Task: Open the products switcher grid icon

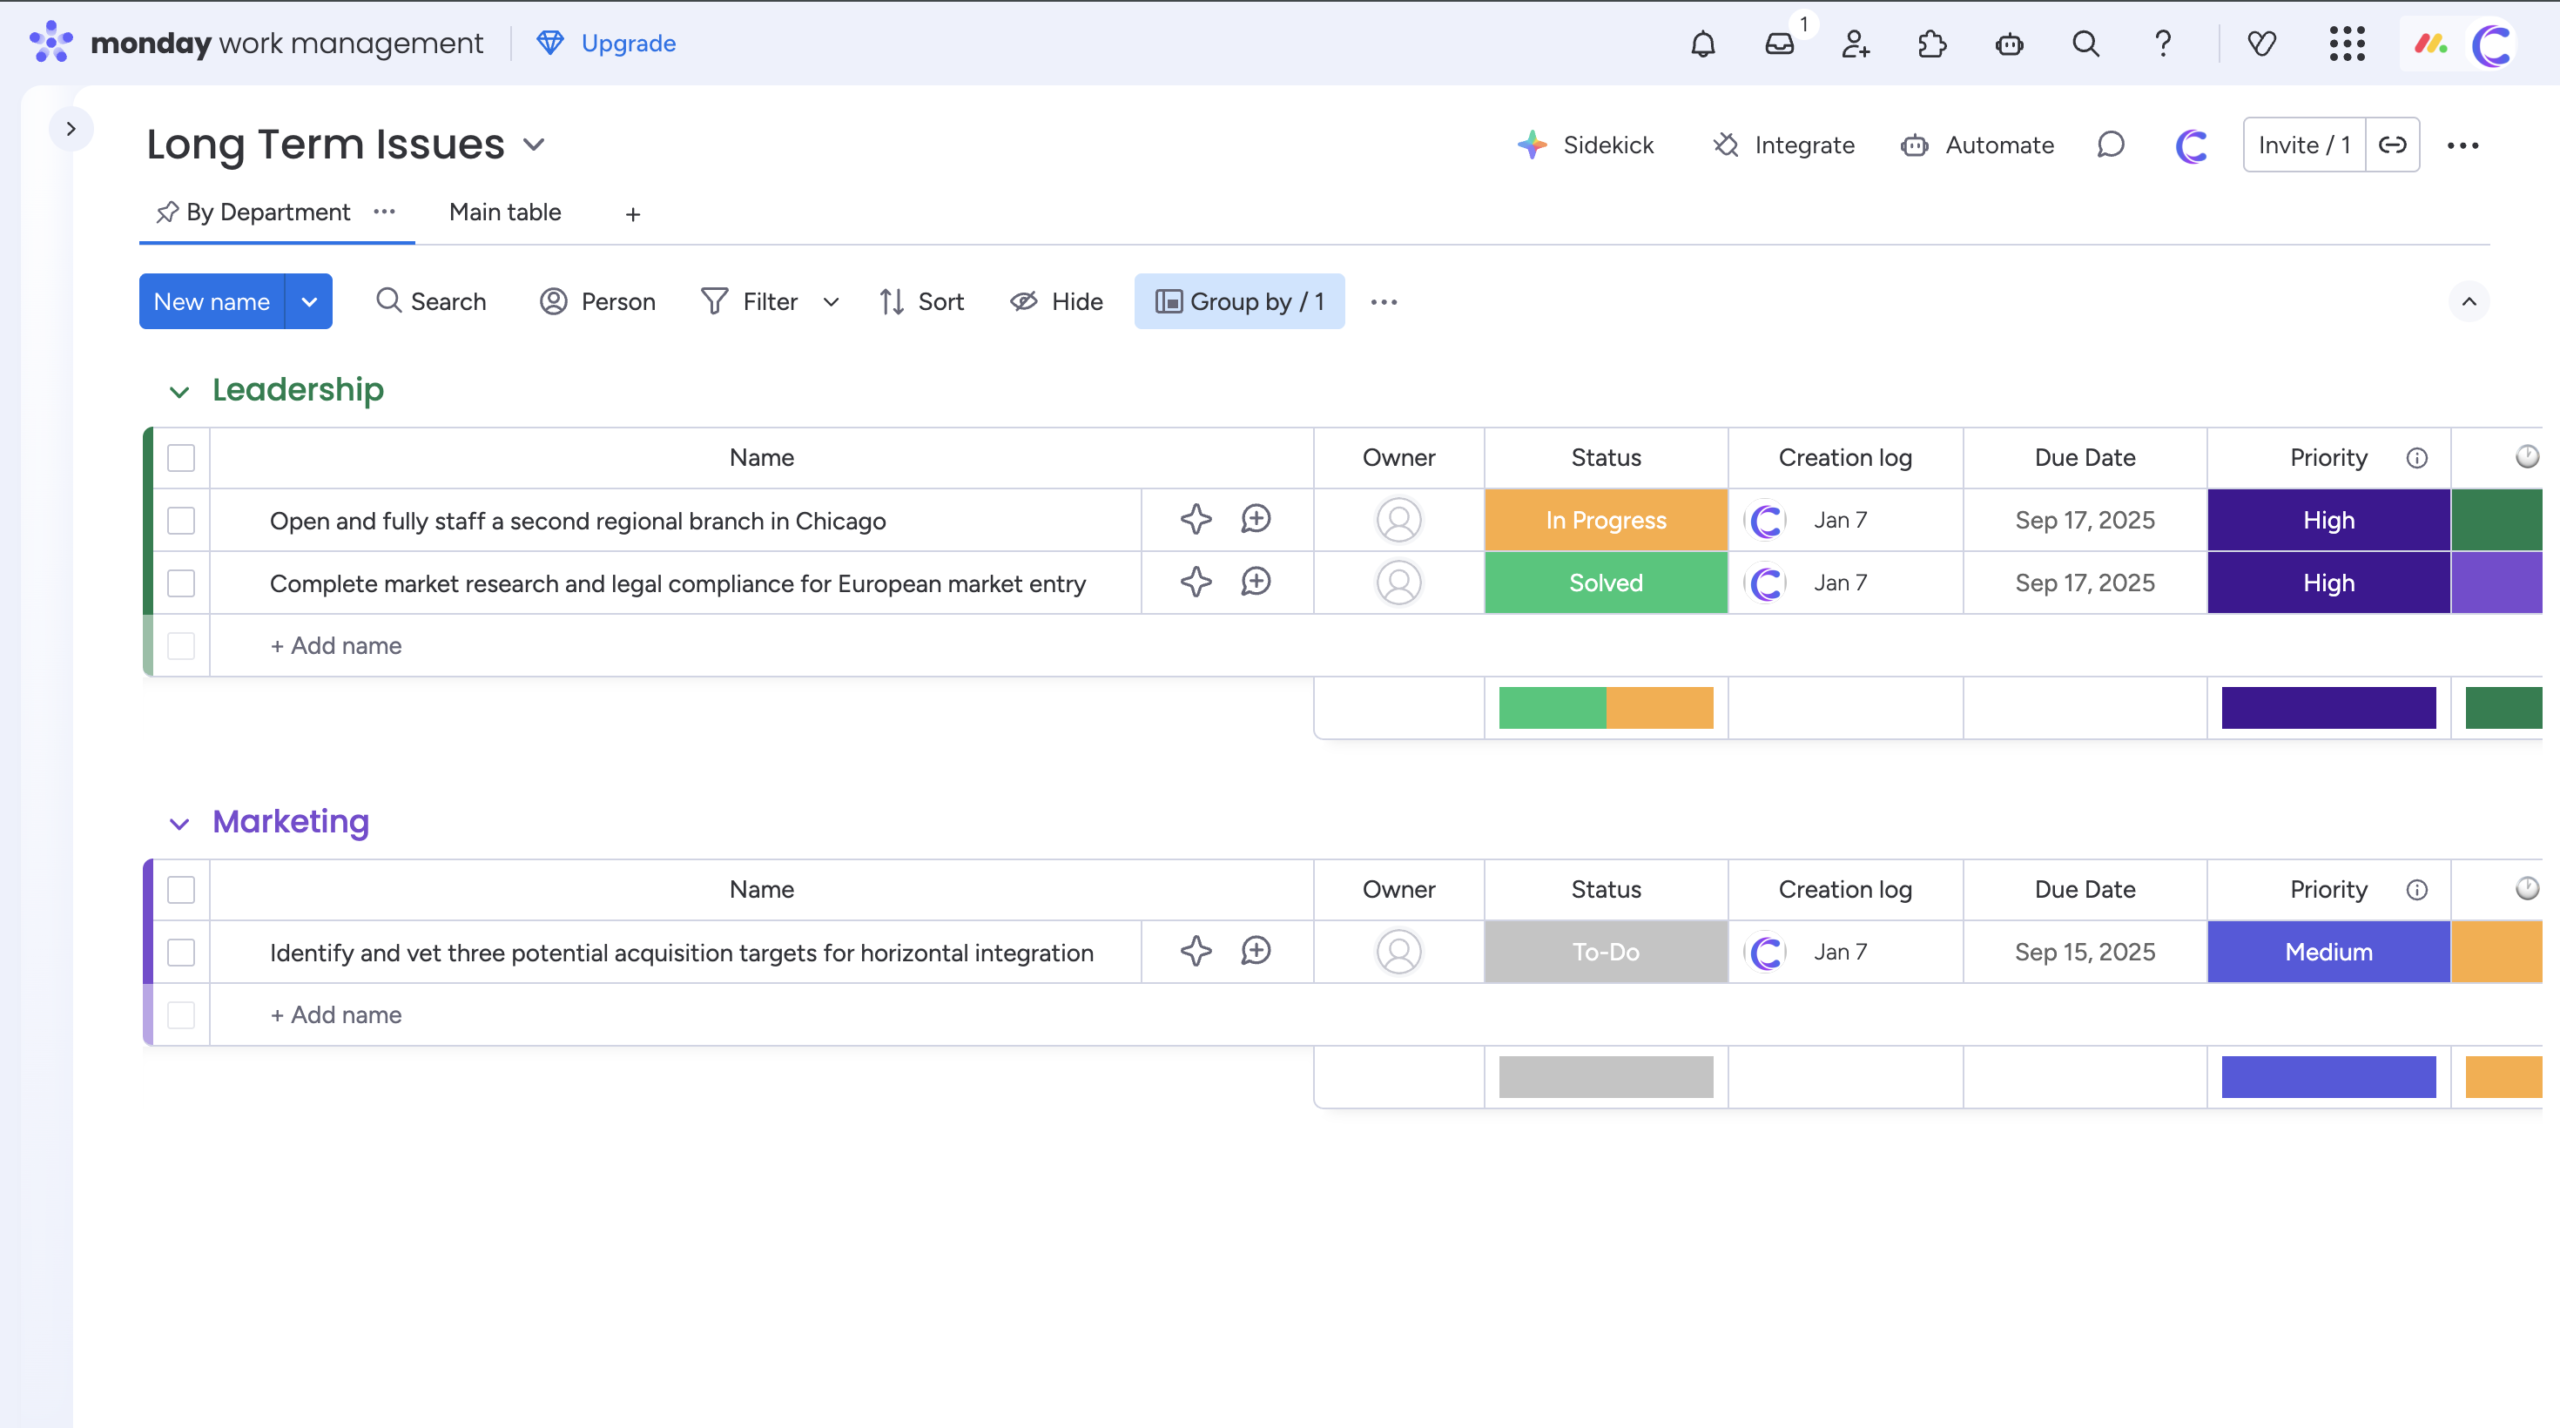Action: 2347,44
